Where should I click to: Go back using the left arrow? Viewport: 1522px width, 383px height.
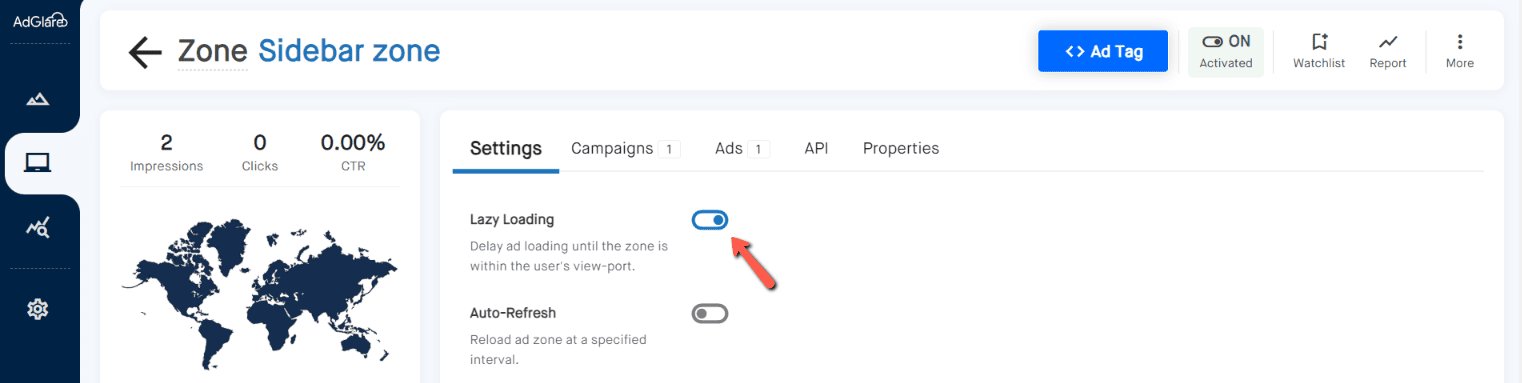145,52
